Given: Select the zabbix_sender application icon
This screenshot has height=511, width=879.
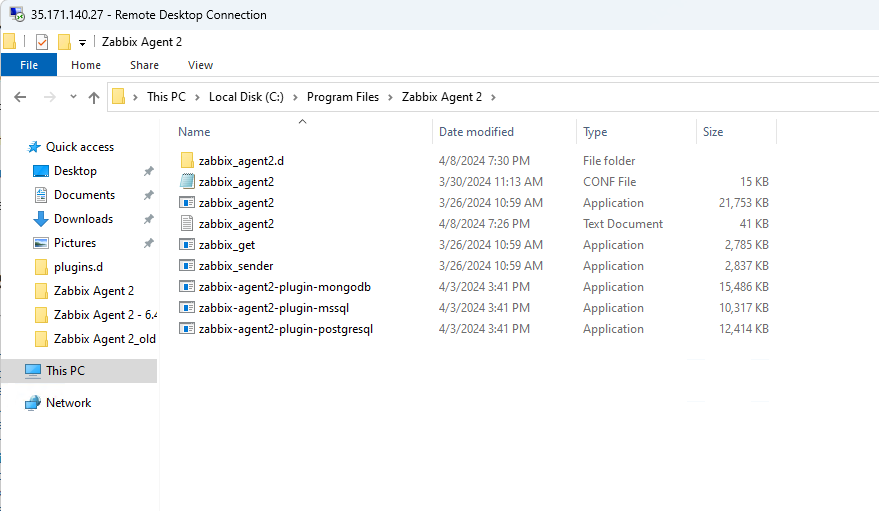Looking at the screenshot, I should click(x=187, y=266).
